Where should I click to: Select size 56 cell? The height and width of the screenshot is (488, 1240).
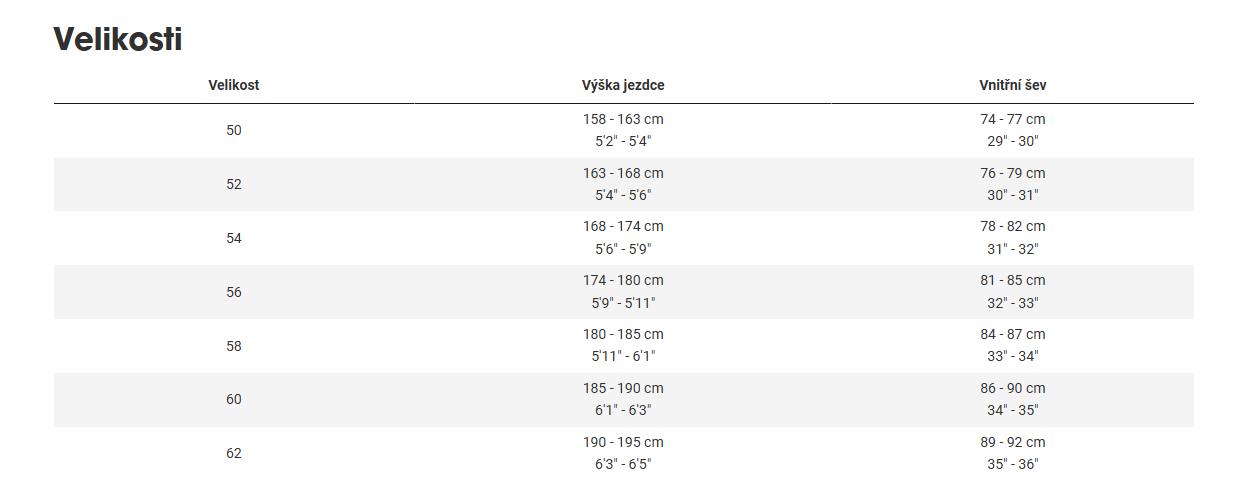(234, 292)
